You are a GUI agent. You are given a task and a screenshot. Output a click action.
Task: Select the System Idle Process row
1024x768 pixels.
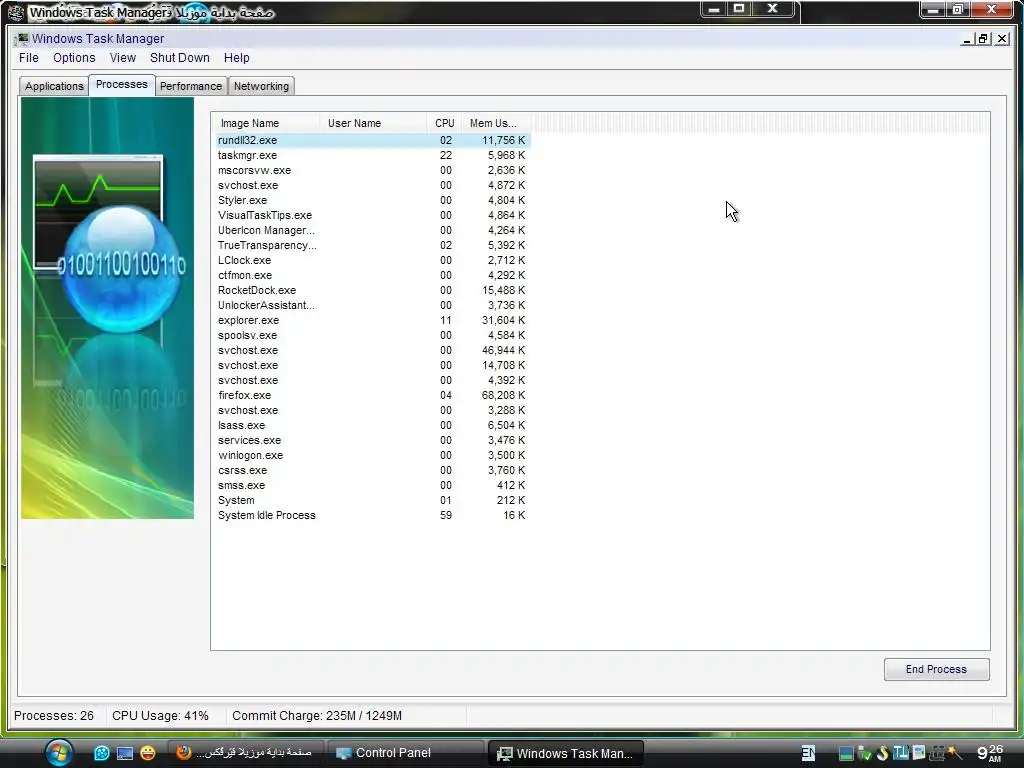pyautogui.click(x=373, y=516)
